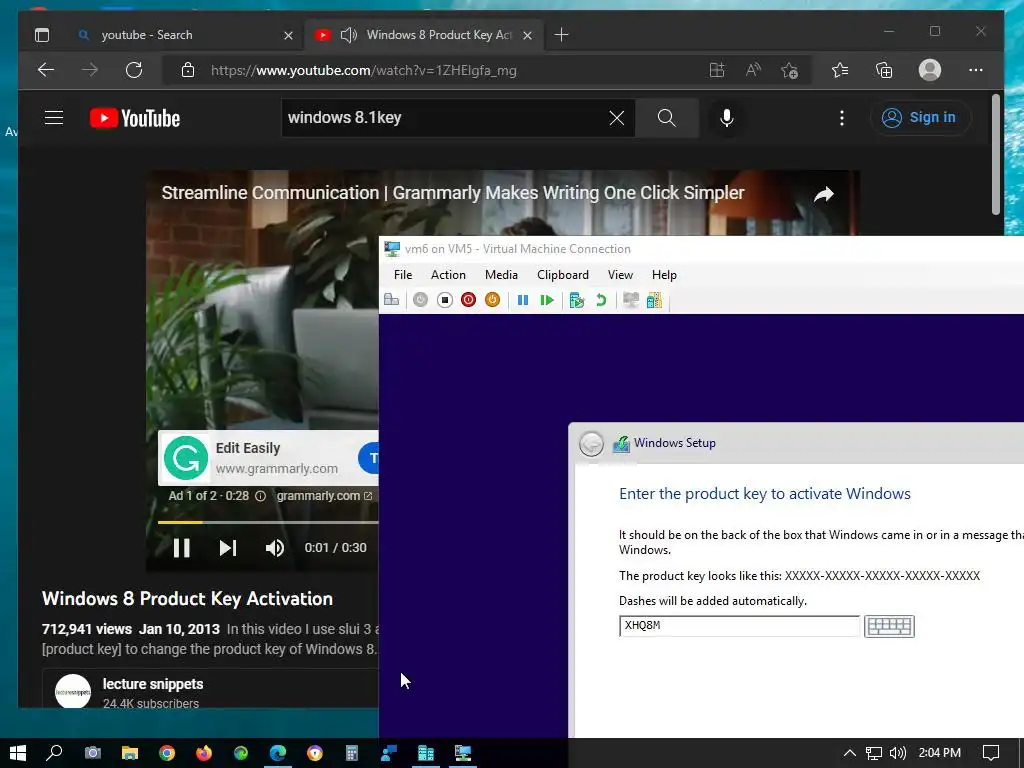Open Clipboard menu in VM Connection
The height and width of the screenshot is (768, 1024).
(x=562, y=275)
